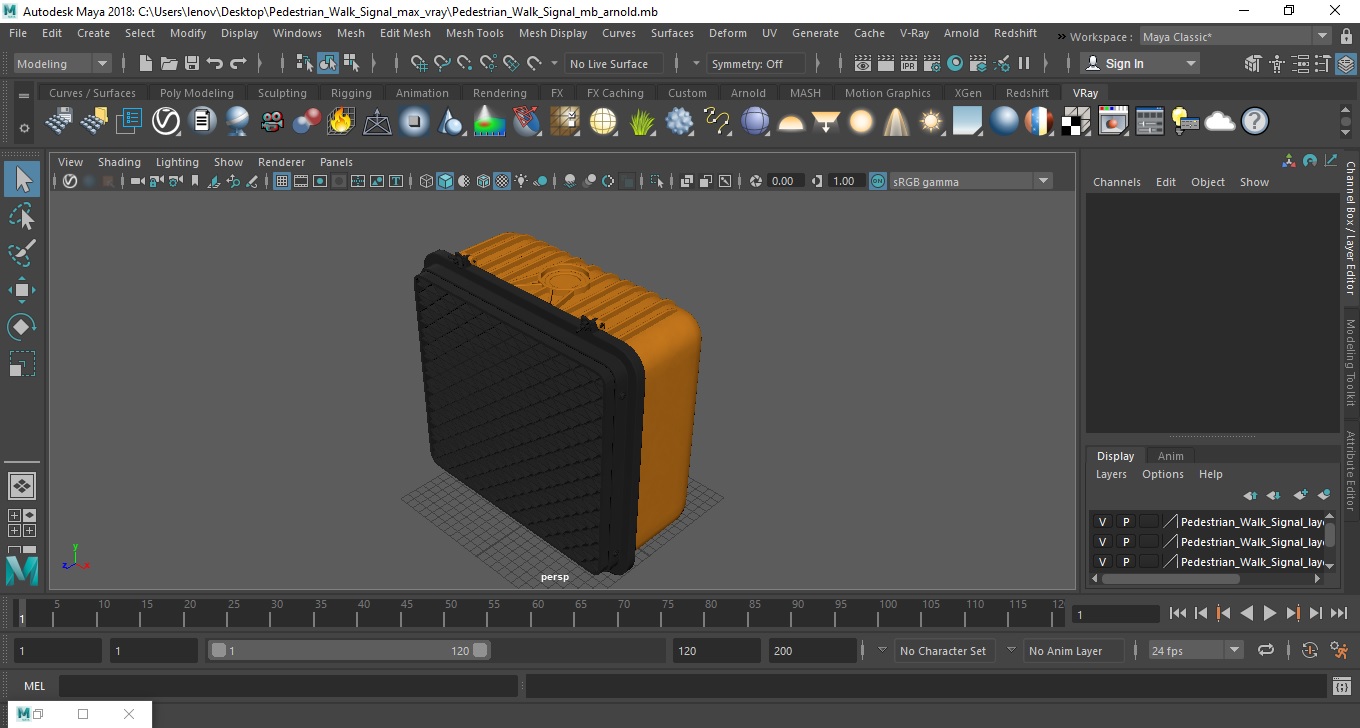Select the Move tool in left toolbox
This screenshot has width=1360, height=728.
22,290
